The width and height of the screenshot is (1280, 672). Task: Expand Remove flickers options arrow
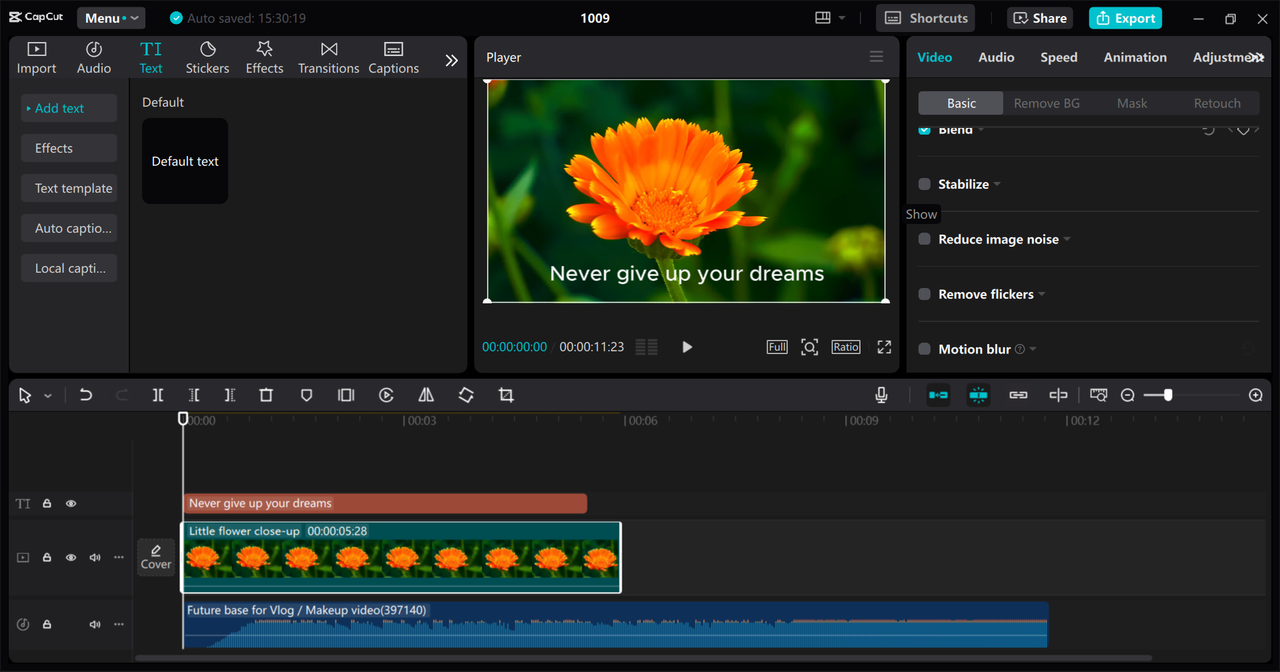pos(1042,295)
